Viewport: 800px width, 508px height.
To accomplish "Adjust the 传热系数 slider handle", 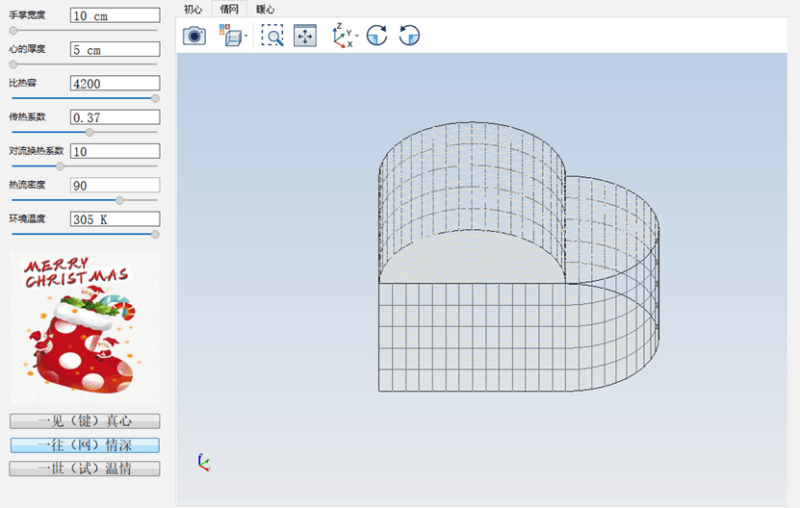I will (89, 132).
